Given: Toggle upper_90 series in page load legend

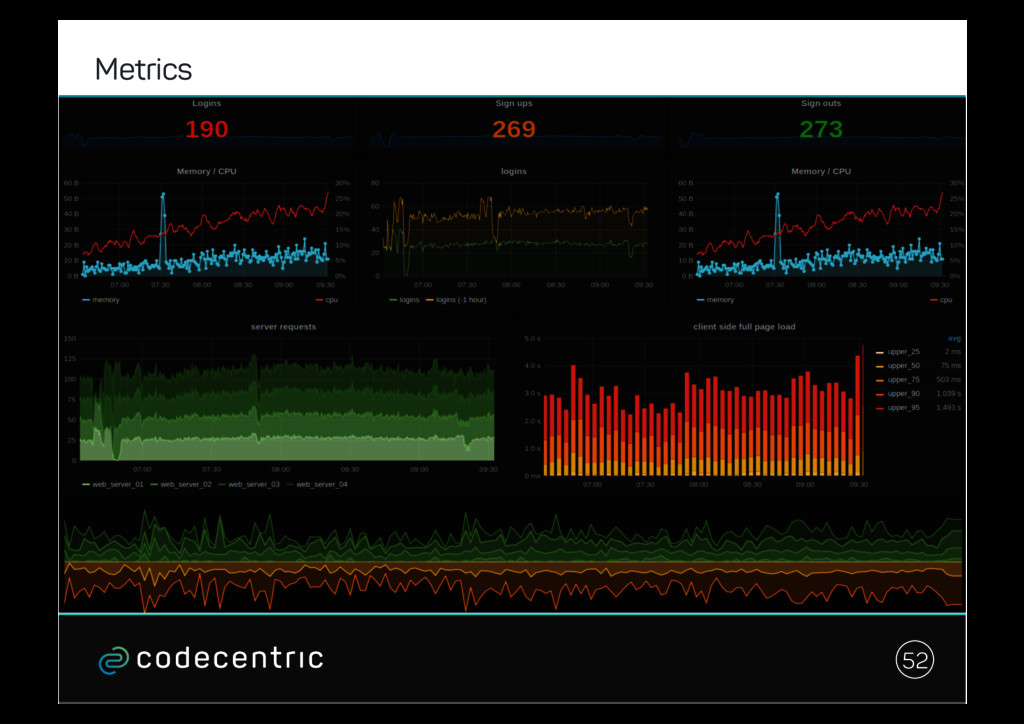Looking at the screenshot, I should click(898, 394).
